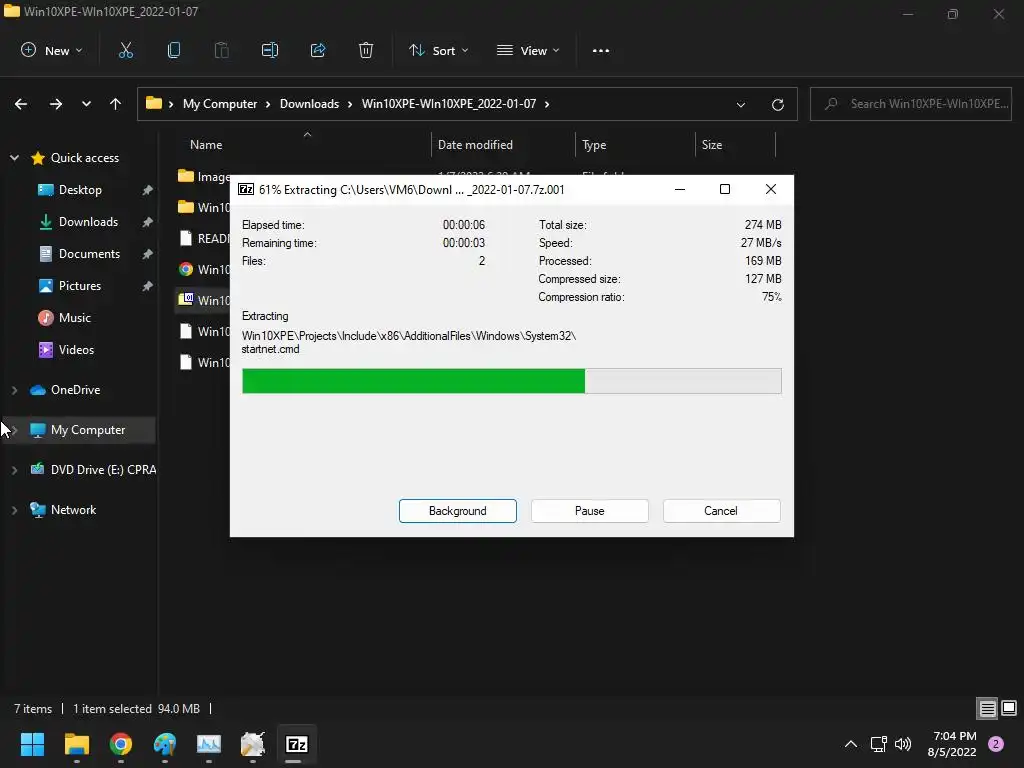Select Pictures in Quick access
Image resolution: width=1024 pixels, height=768 pixels.
[80, 285]
